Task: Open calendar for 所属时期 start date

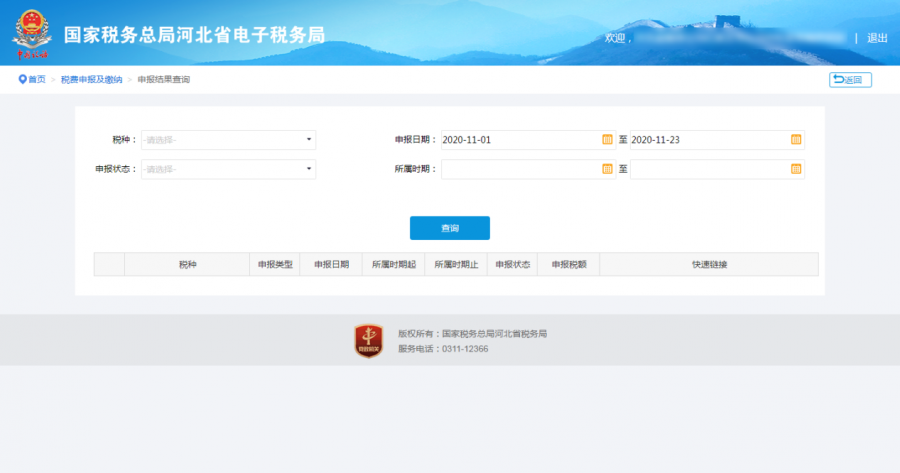Action: [607, 169]
